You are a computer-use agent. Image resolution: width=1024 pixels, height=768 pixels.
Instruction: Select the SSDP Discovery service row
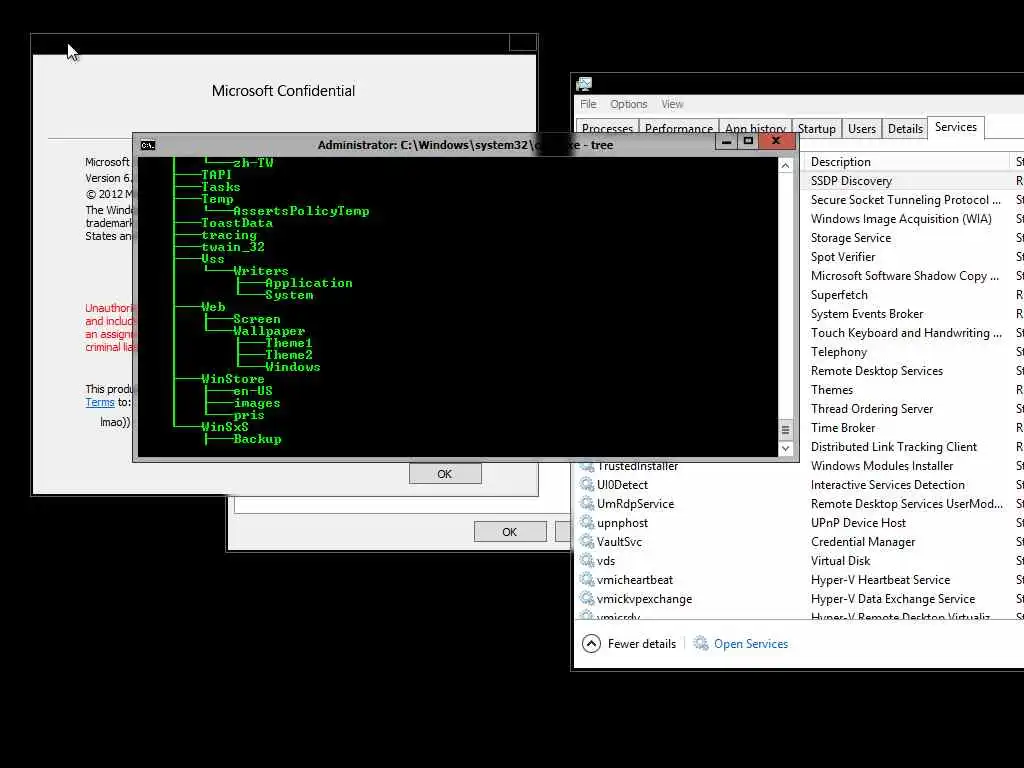[x=912, y=181]
